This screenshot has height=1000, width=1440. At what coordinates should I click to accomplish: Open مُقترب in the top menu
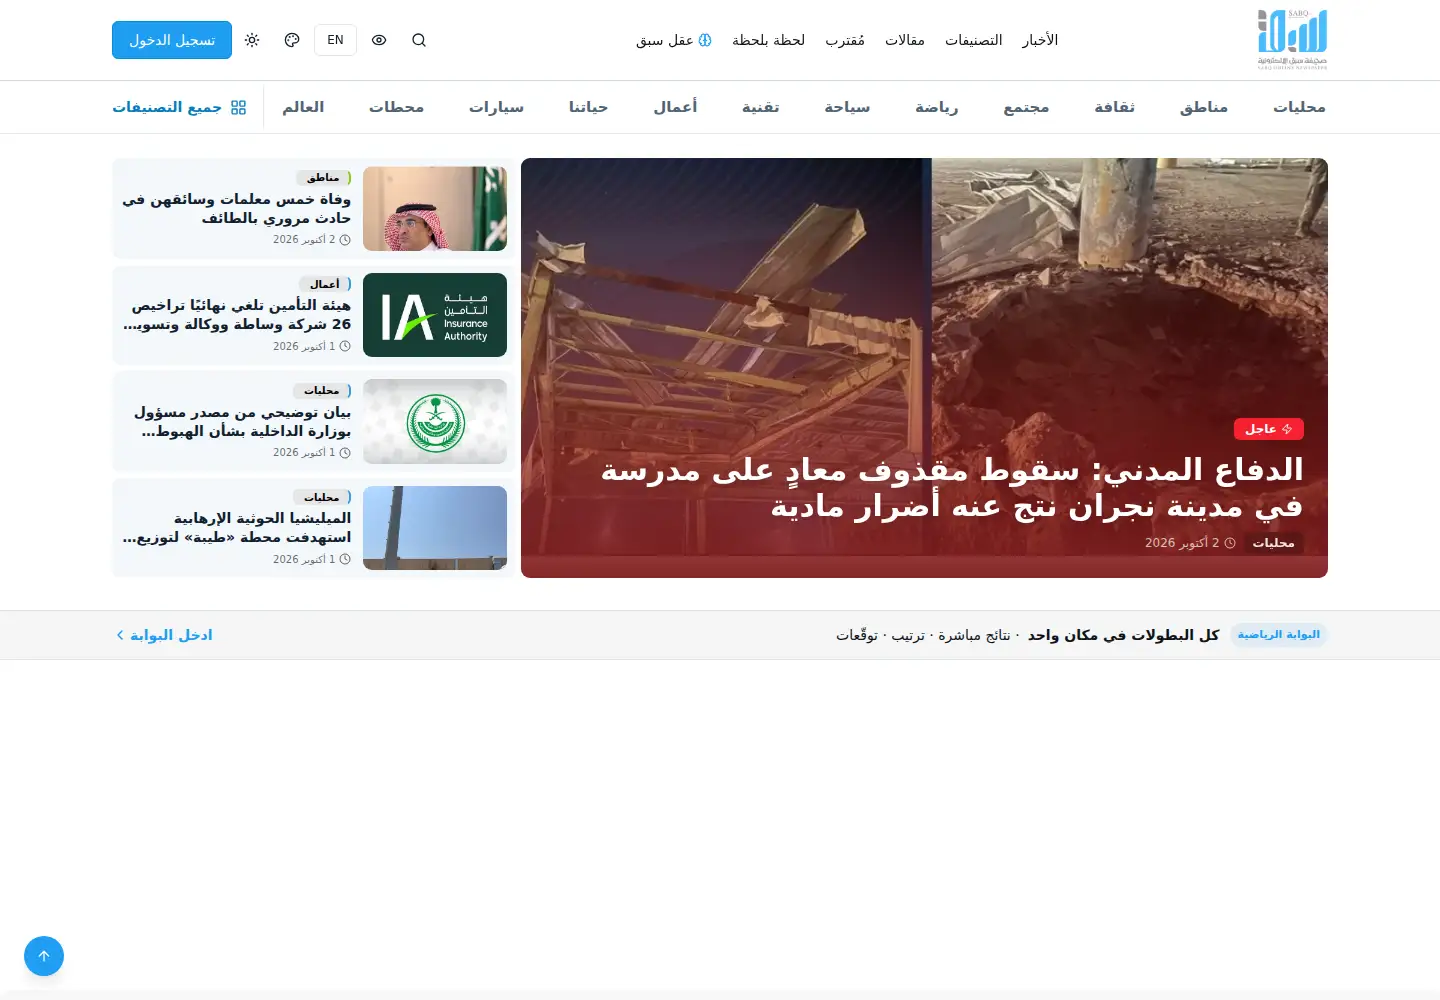pos(845,40)
